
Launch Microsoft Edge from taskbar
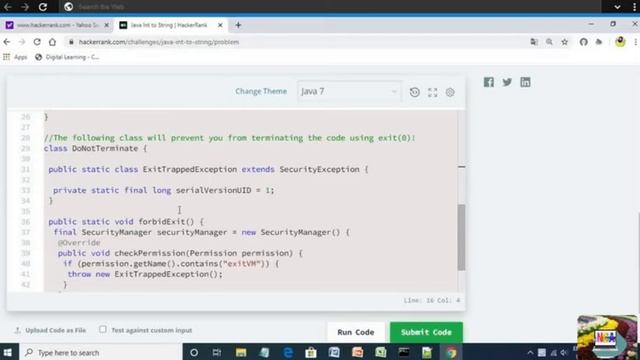coord(288,352)
